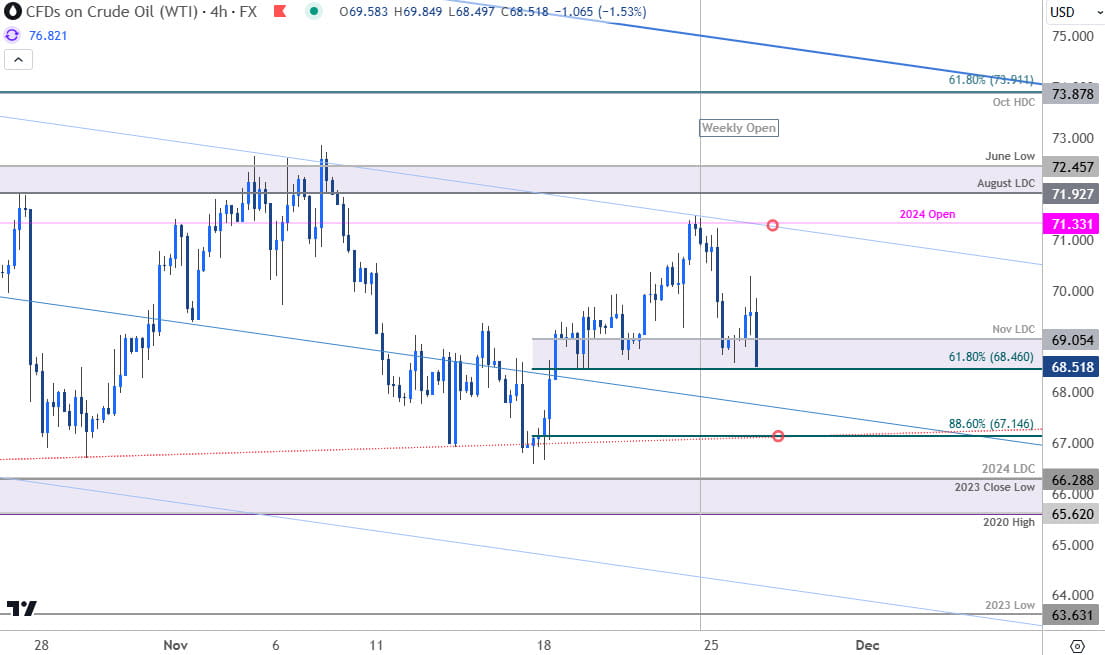
Task: Click the collapse chevron icon under the legend
Action: [x=18, y=59]
